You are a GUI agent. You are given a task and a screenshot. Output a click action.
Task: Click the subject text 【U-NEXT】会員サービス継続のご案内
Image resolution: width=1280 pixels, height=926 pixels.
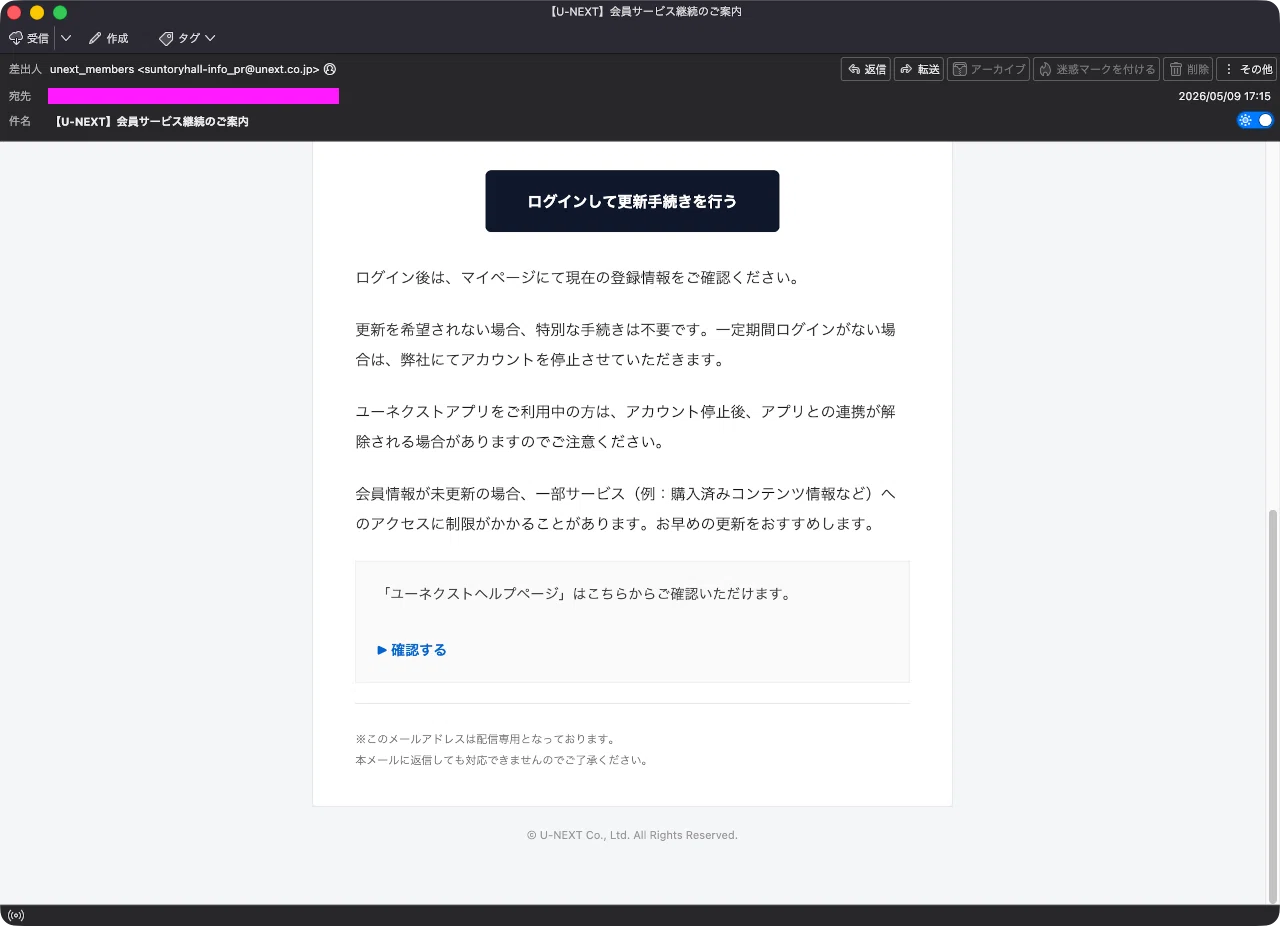click(x=152, y=121)
